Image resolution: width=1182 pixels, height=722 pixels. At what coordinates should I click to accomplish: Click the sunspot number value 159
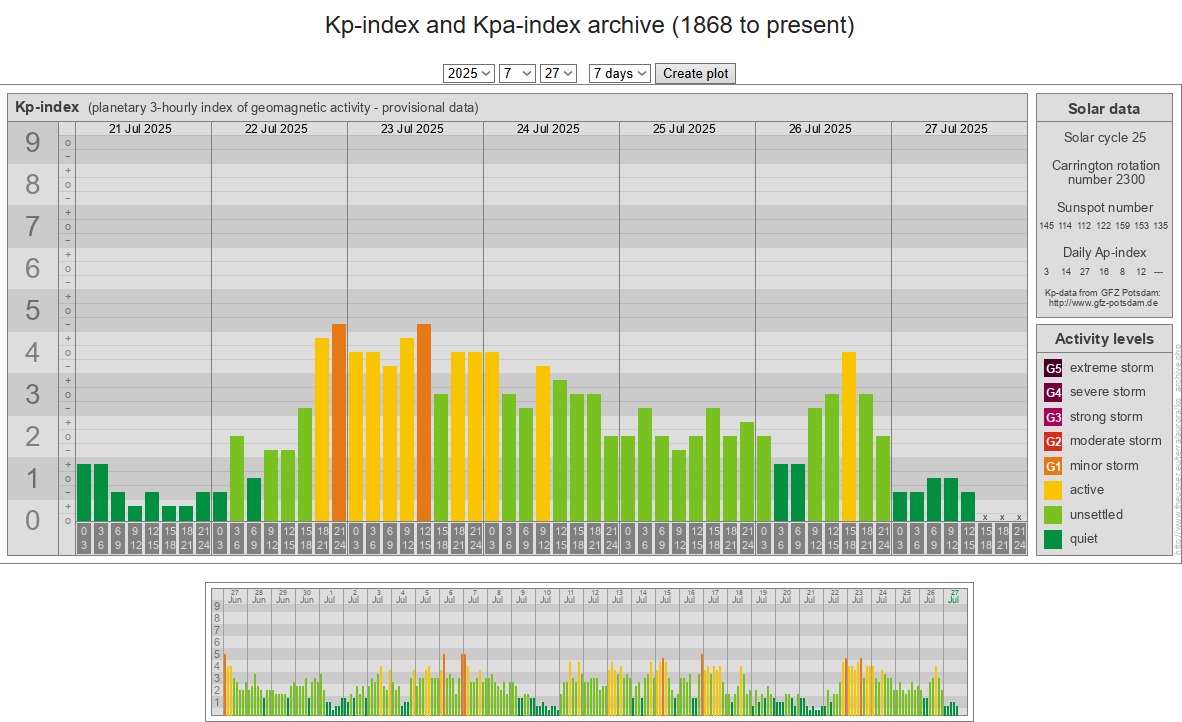(1122, 225)
